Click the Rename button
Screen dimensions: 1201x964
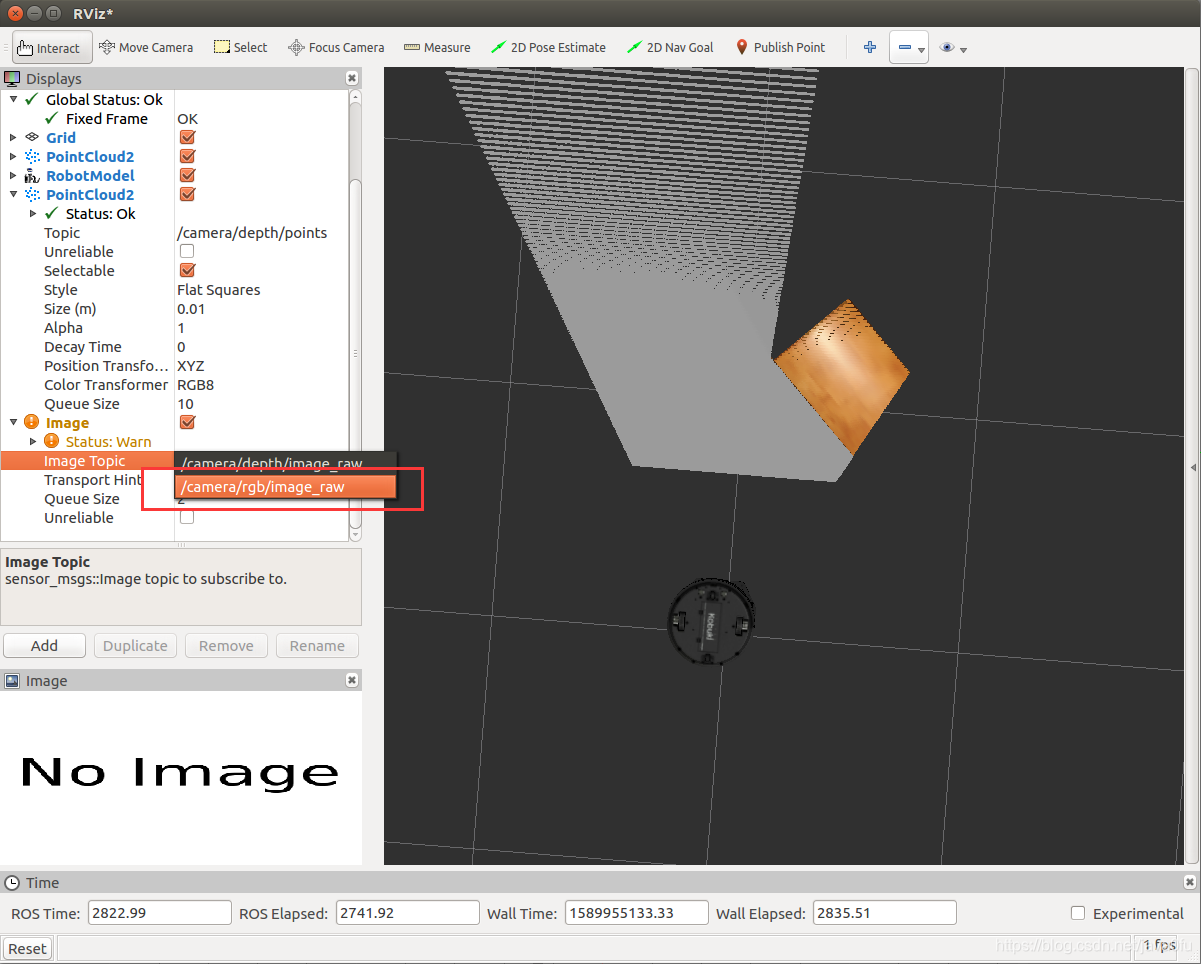[317, 645]
